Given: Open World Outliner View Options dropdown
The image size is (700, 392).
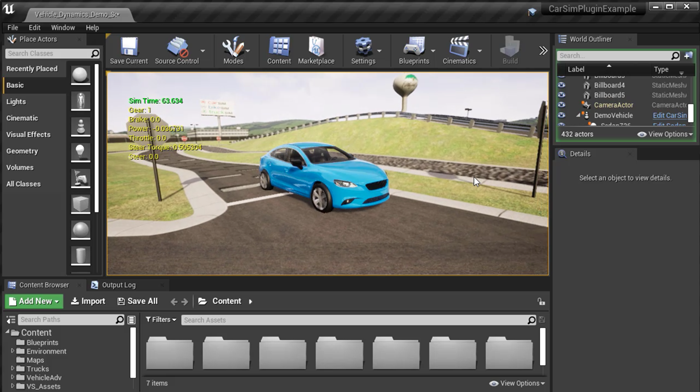Looking at the screenshot, I should point(665,134).
